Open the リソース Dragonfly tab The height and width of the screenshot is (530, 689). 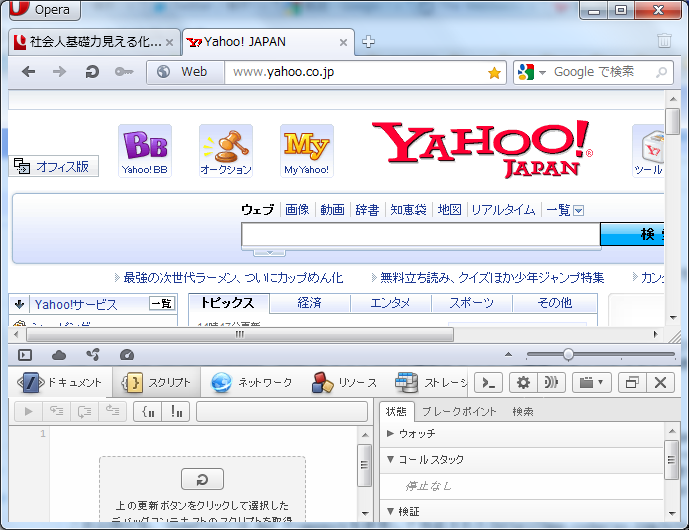click(344, 383)
